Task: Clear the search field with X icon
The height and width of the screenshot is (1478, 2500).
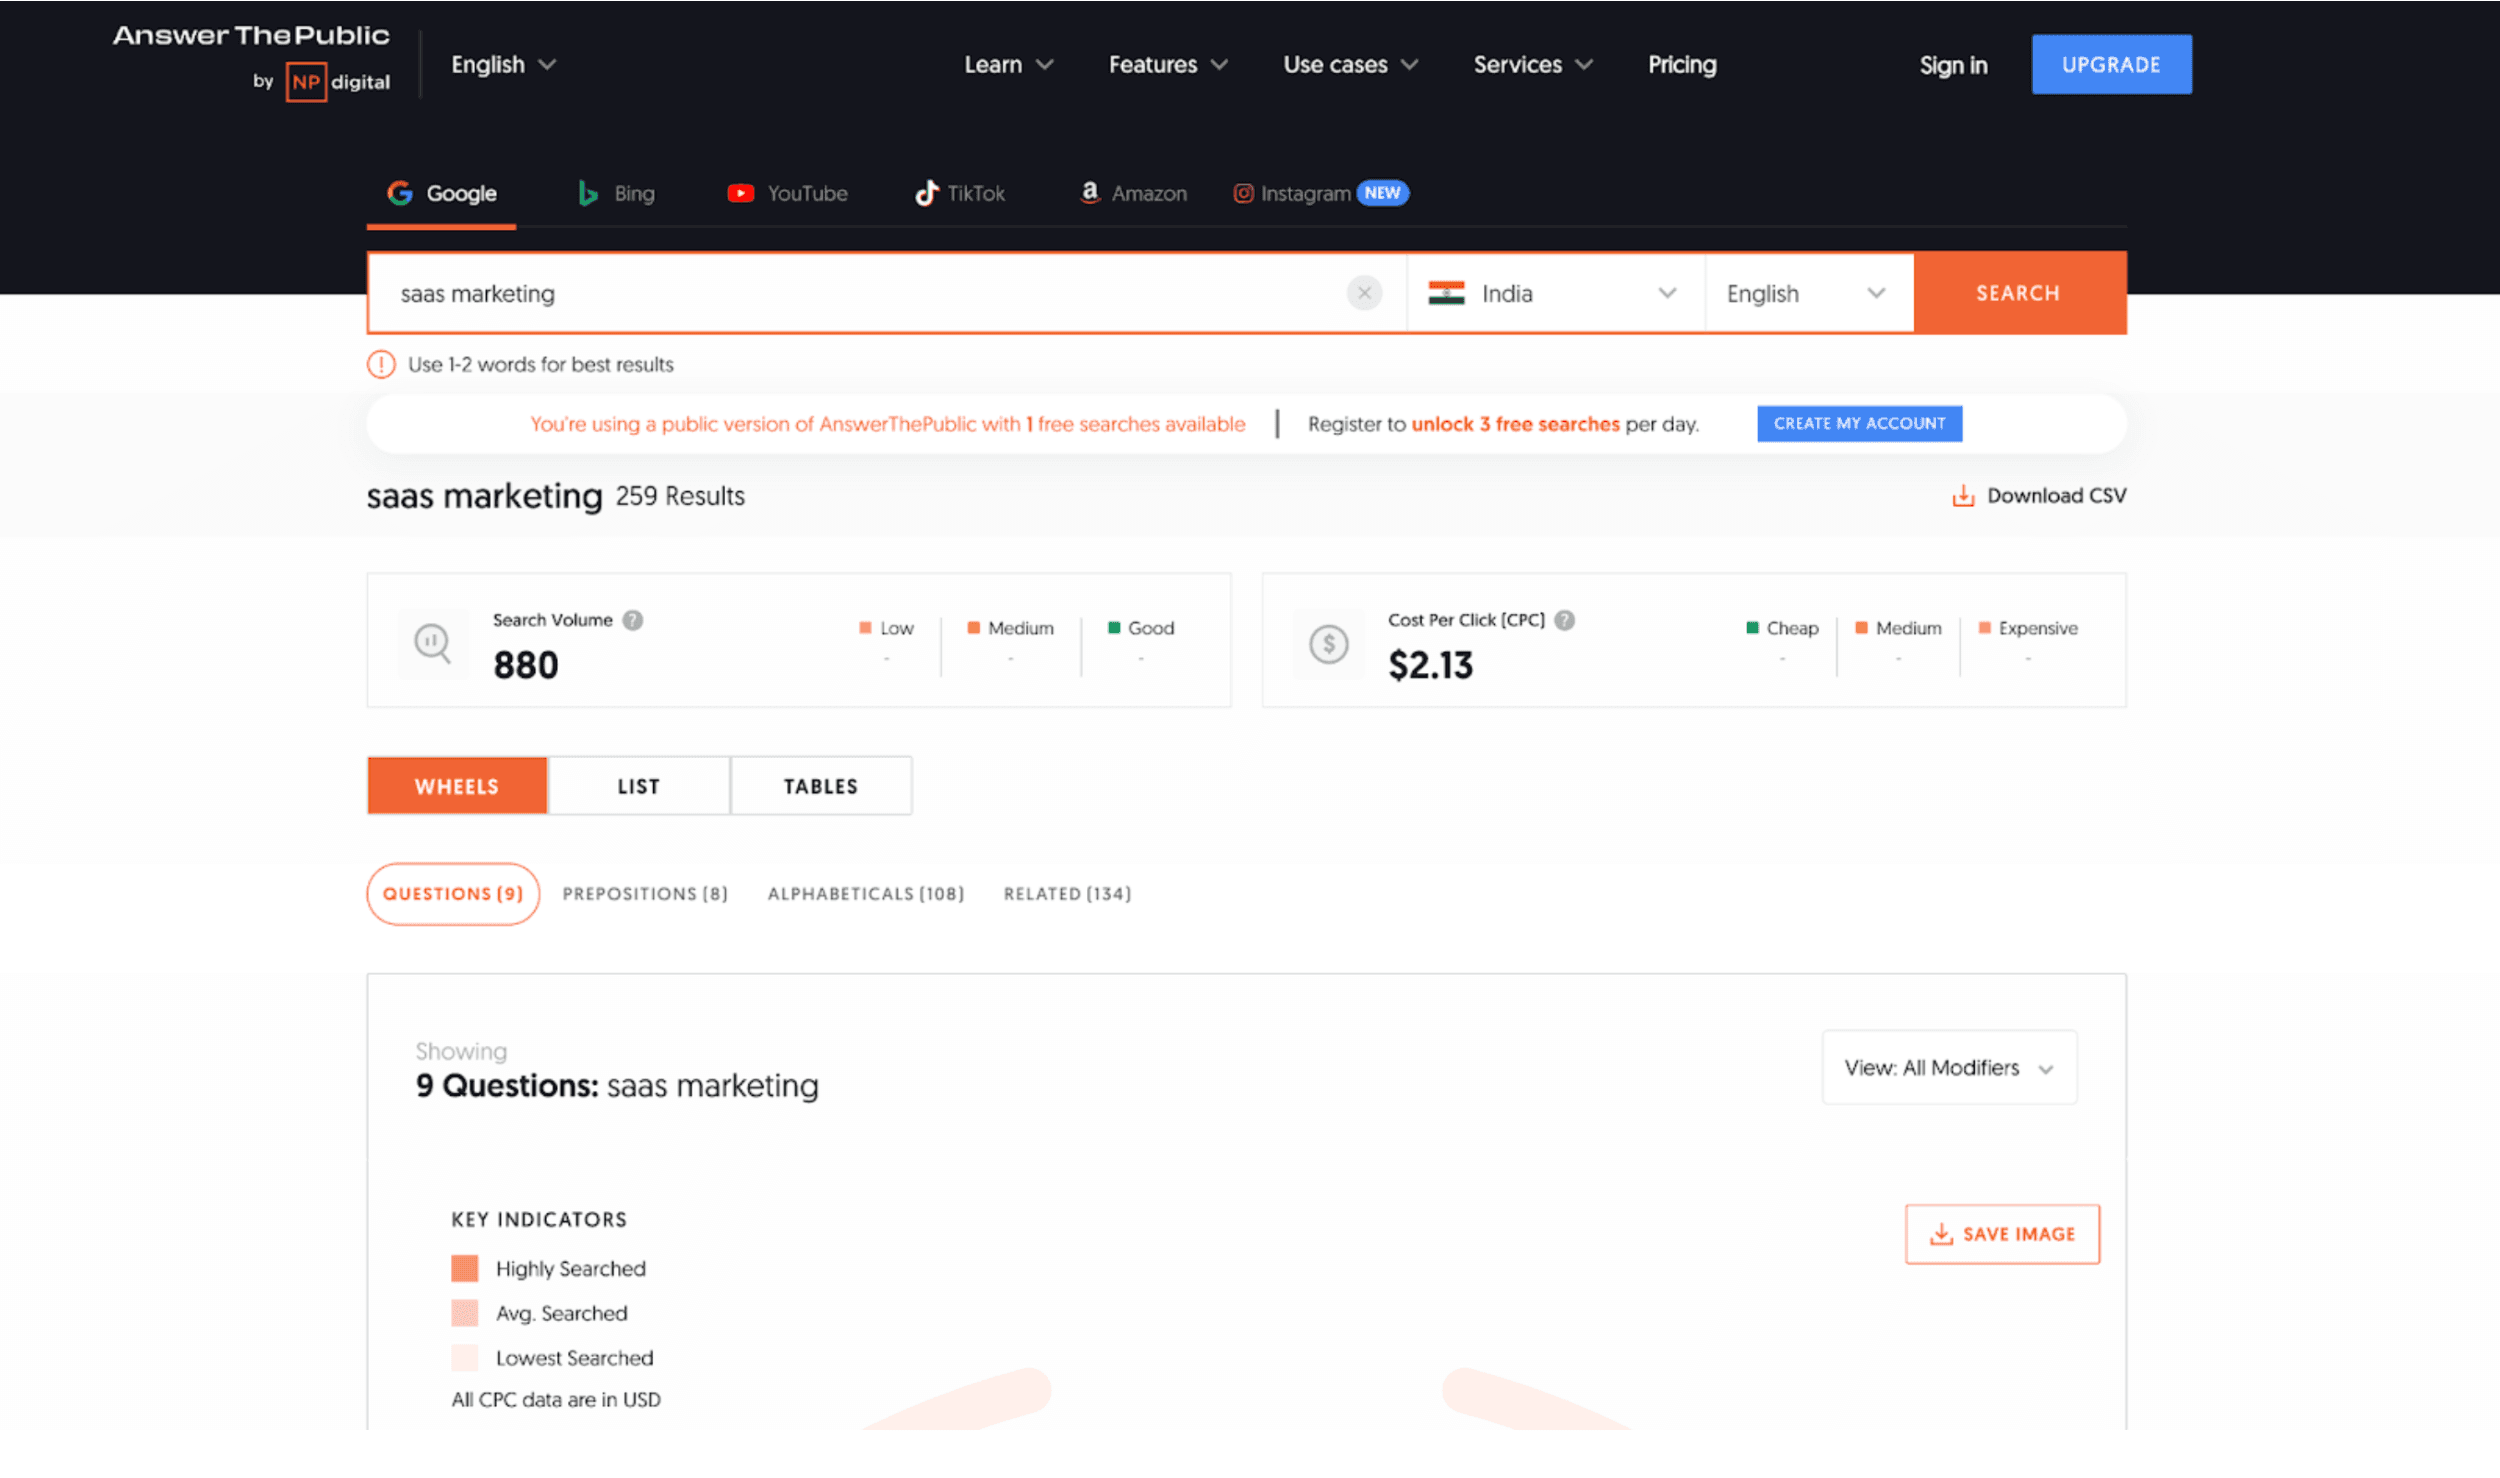Action: click(x=1364, y=293)
